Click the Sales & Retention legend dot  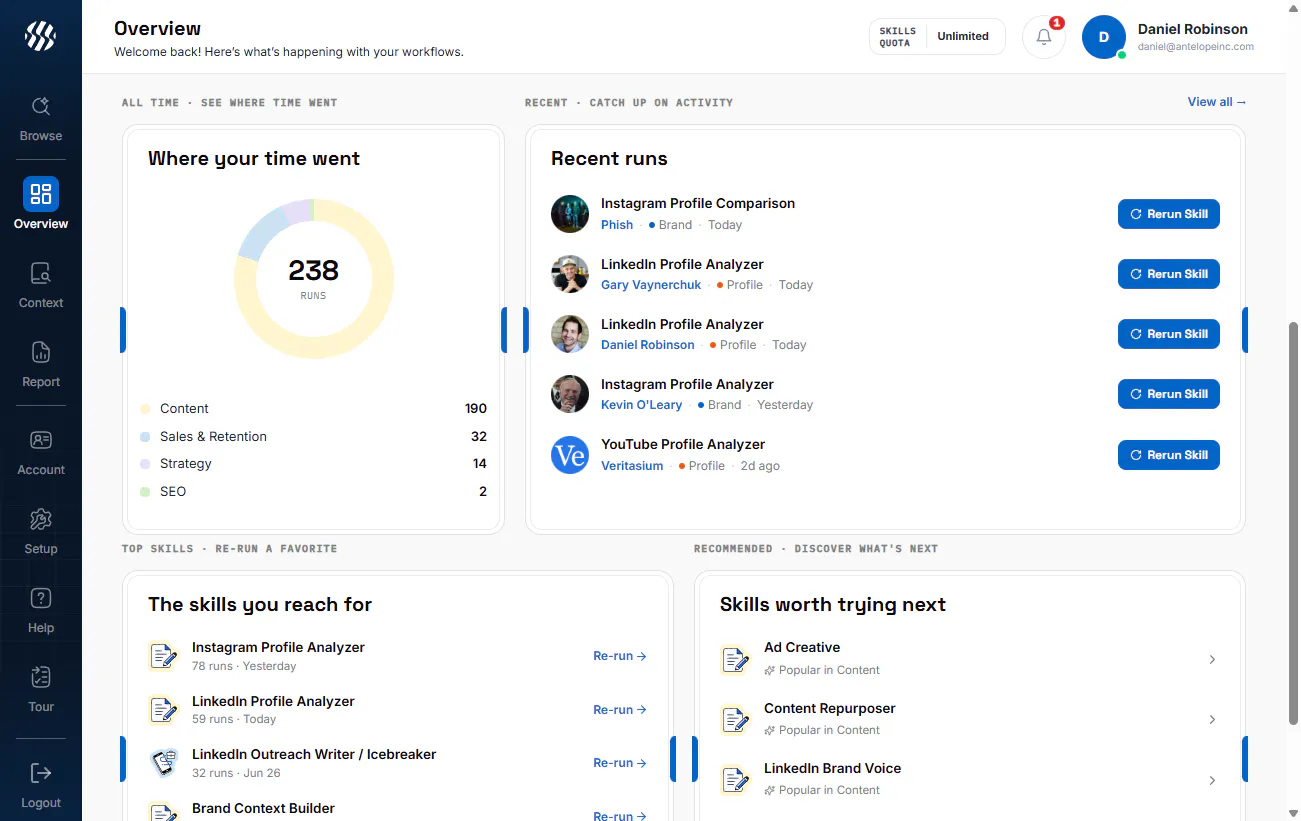pyautogui.click(x=146, y=437)
